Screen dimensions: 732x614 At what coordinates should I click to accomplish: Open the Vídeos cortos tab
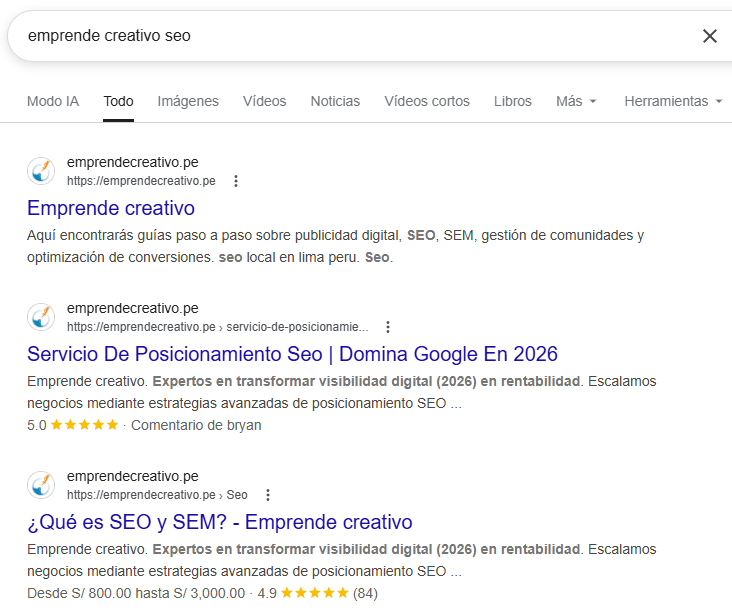point(427,101)
